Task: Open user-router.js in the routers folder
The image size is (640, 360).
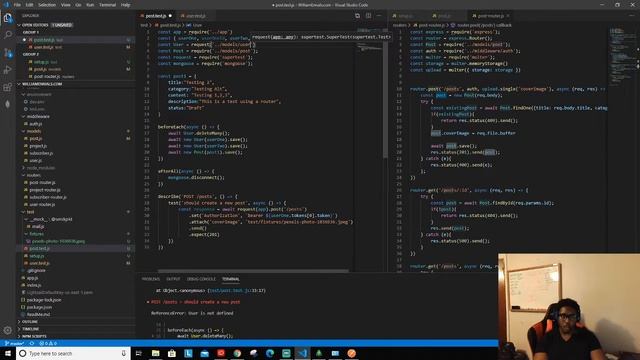Action: pyautogui.click(x=42, y=204)
